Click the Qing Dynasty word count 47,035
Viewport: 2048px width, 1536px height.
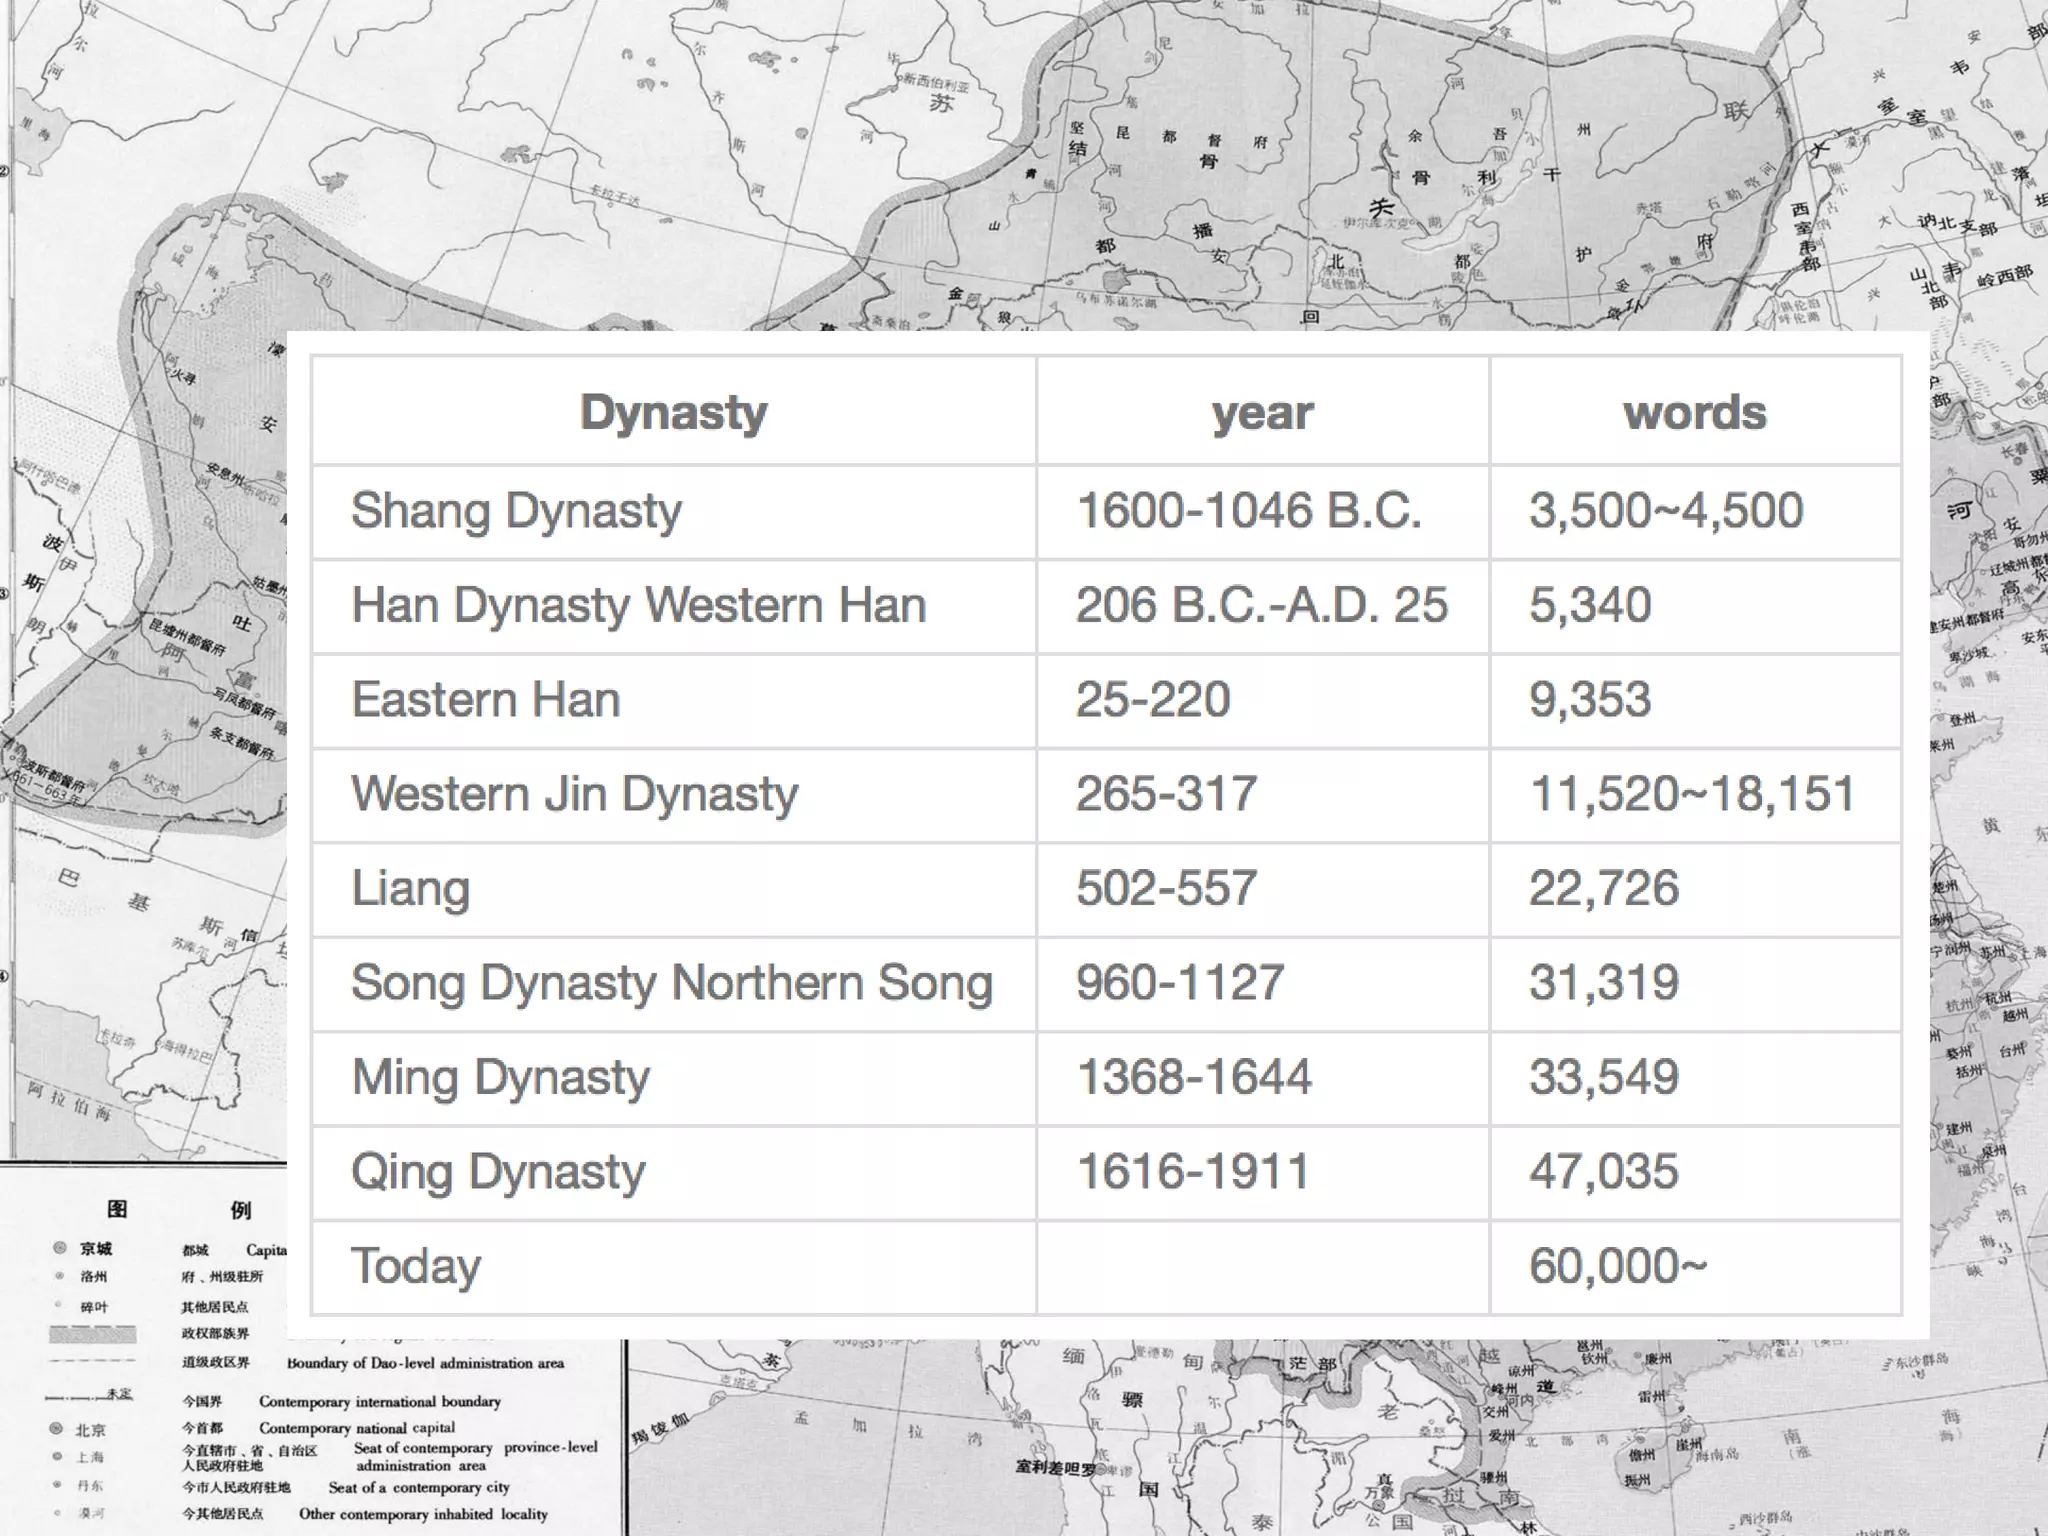coord(1603,1171)
